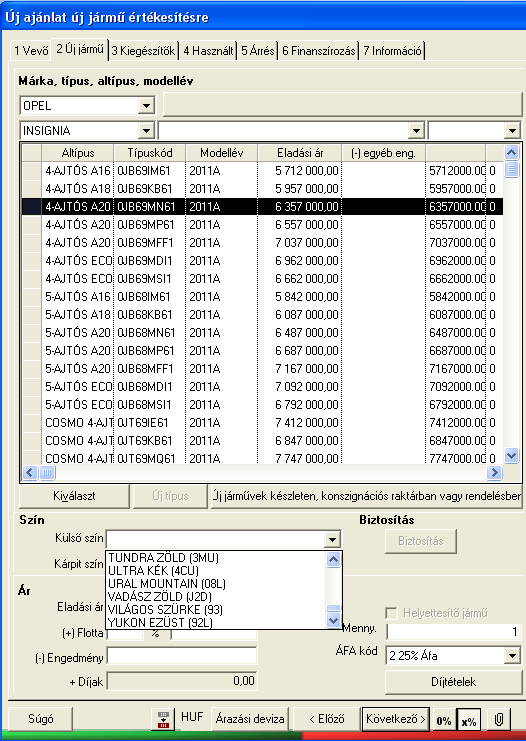The width and height of the screenshot is (526, 741).
Task: Choose VADÁSZ ZÖLD (J2D) color
Action: tap(216, 597)
